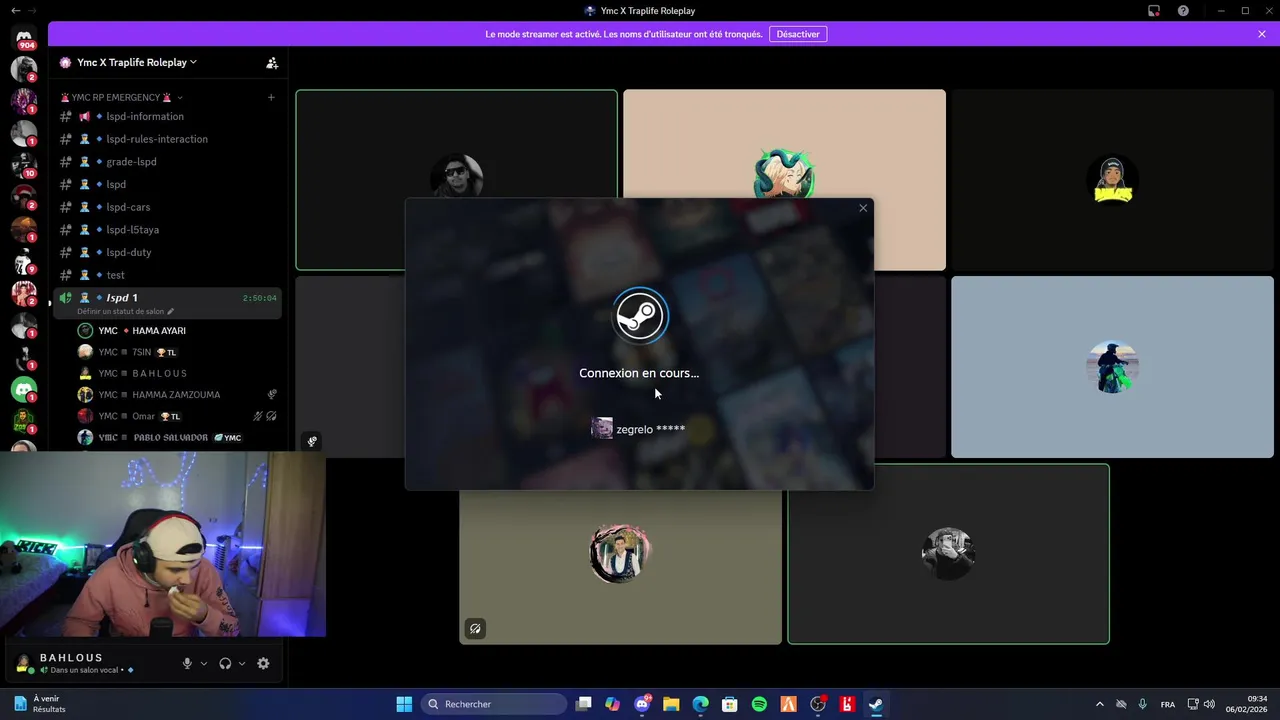The height and width of the screenshot is (720, 1280).
Task: Click the muted mic icon above webcam overlay
Action: 312,441
